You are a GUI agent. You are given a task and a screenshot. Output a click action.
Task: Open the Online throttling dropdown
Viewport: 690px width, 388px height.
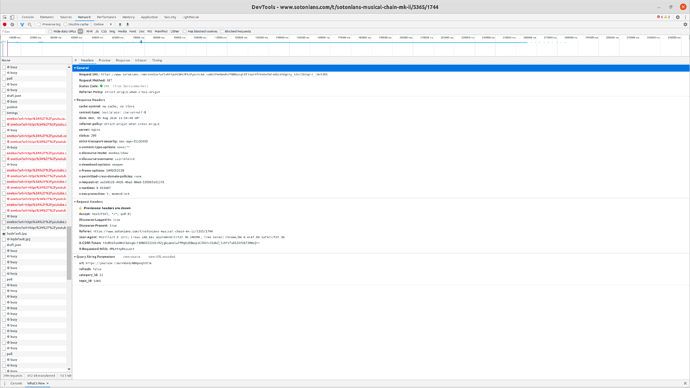coord(103,25)
